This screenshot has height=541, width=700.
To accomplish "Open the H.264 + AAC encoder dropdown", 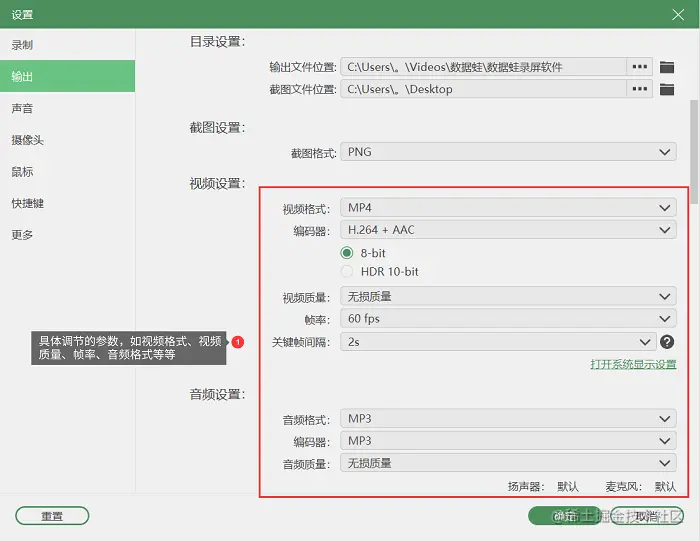I will pyautogui.click(x=508, y=230).
